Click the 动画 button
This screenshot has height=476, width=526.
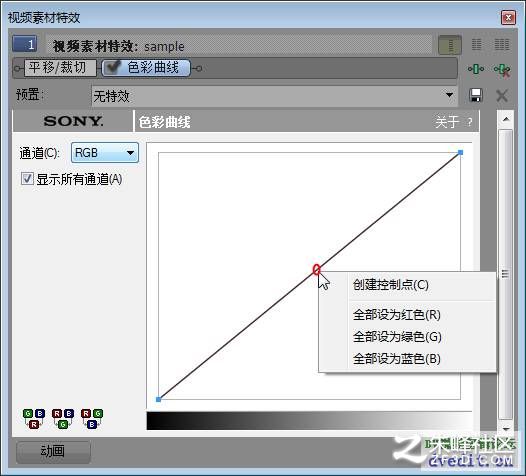pyautogui.click(x=53, y=451)
